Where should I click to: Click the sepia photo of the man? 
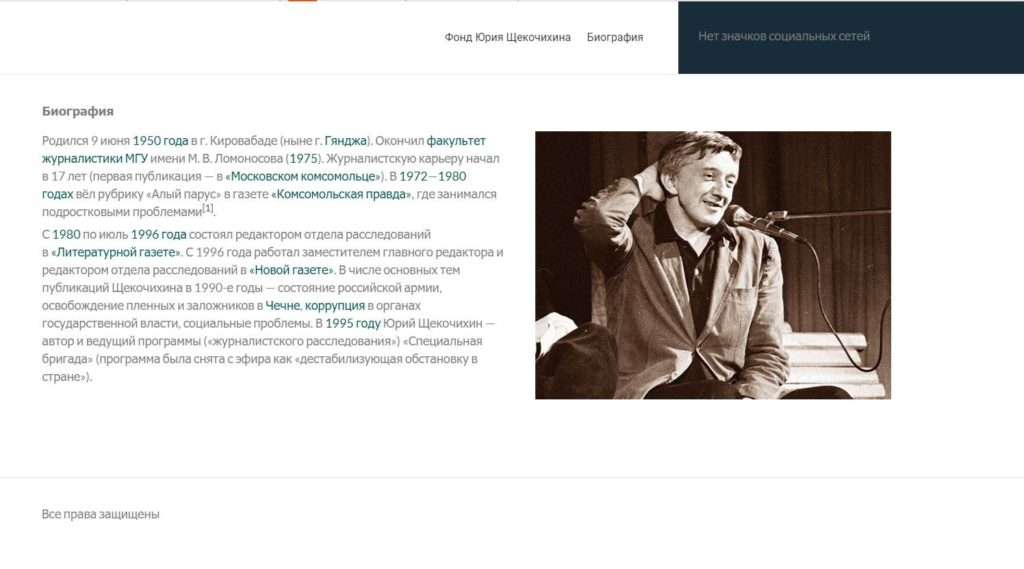712,265
